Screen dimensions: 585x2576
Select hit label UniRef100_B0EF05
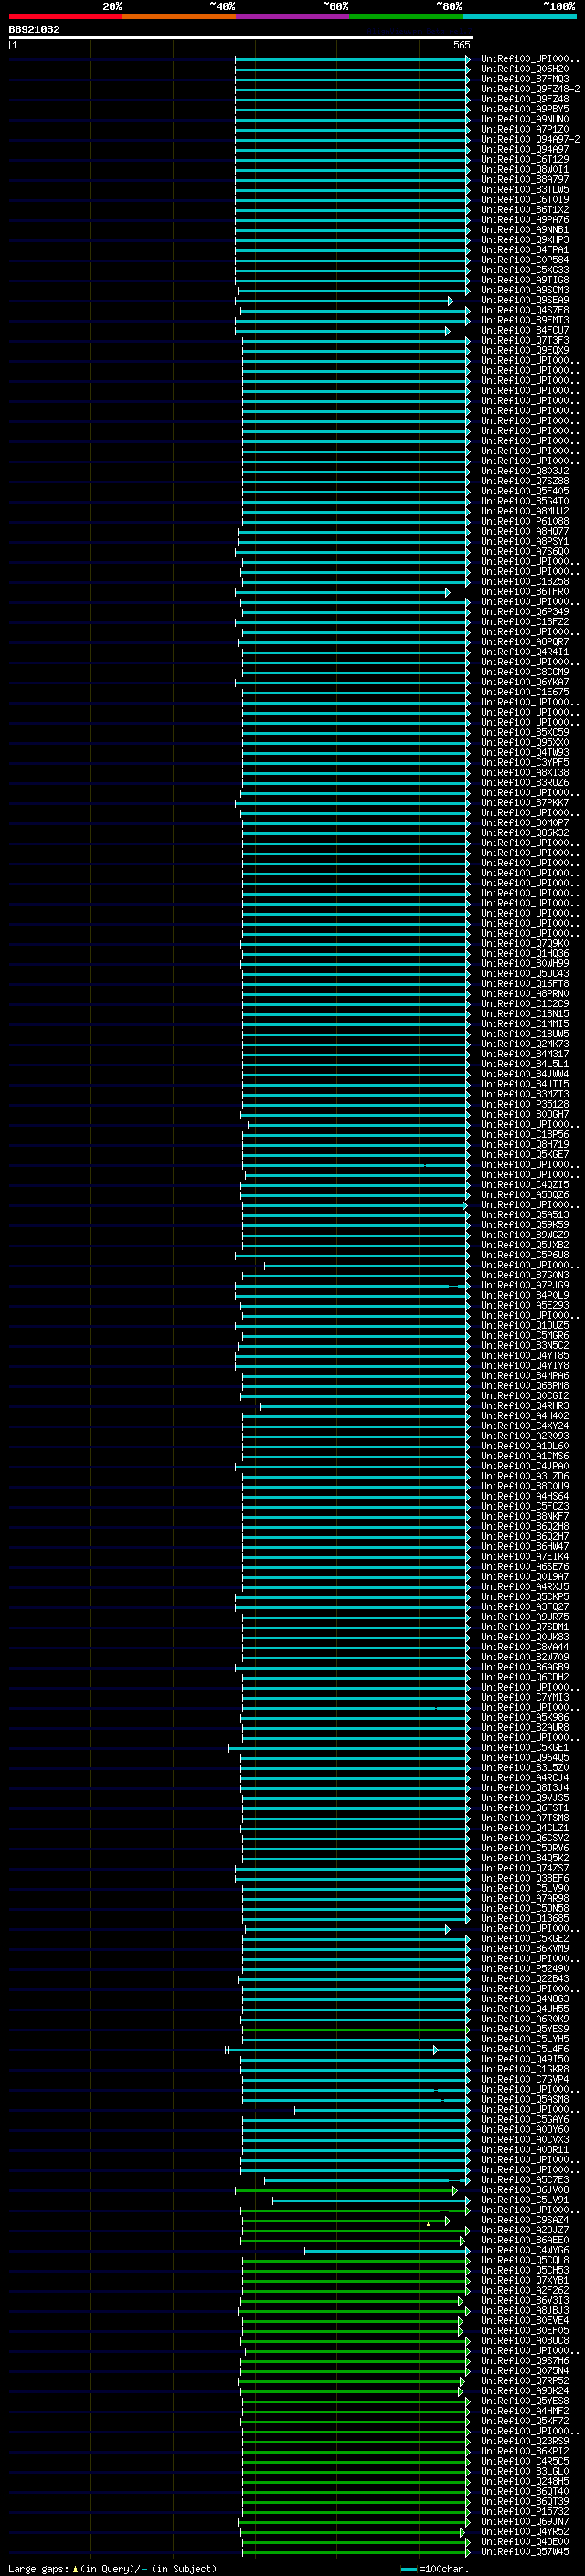coord(524,2330)
